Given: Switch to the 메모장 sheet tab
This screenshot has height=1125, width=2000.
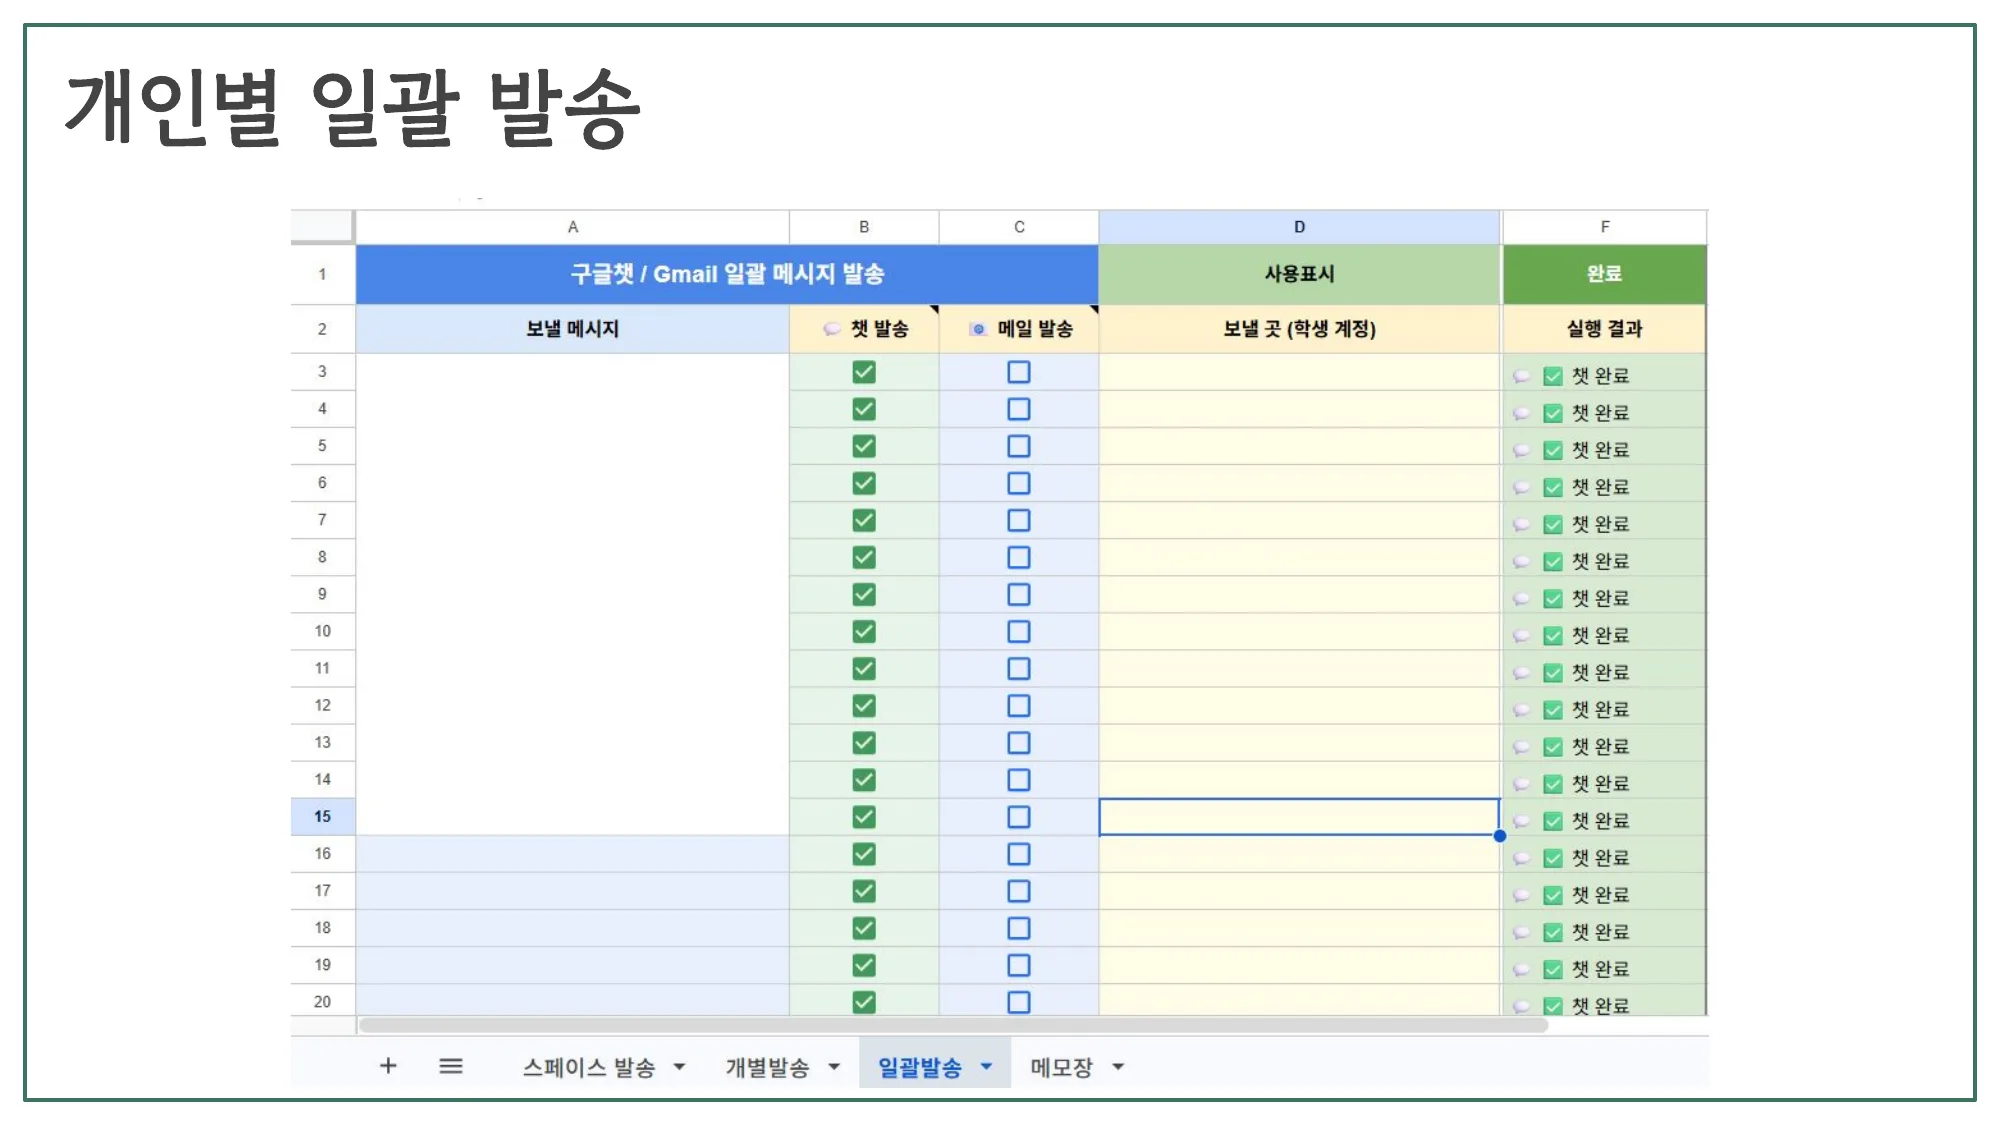Looking at the screenshot, I should 1062,1067.
